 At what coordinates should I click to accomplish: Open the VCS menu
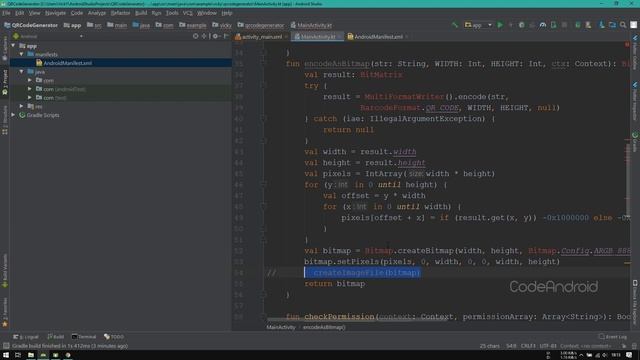coord(187,13)
